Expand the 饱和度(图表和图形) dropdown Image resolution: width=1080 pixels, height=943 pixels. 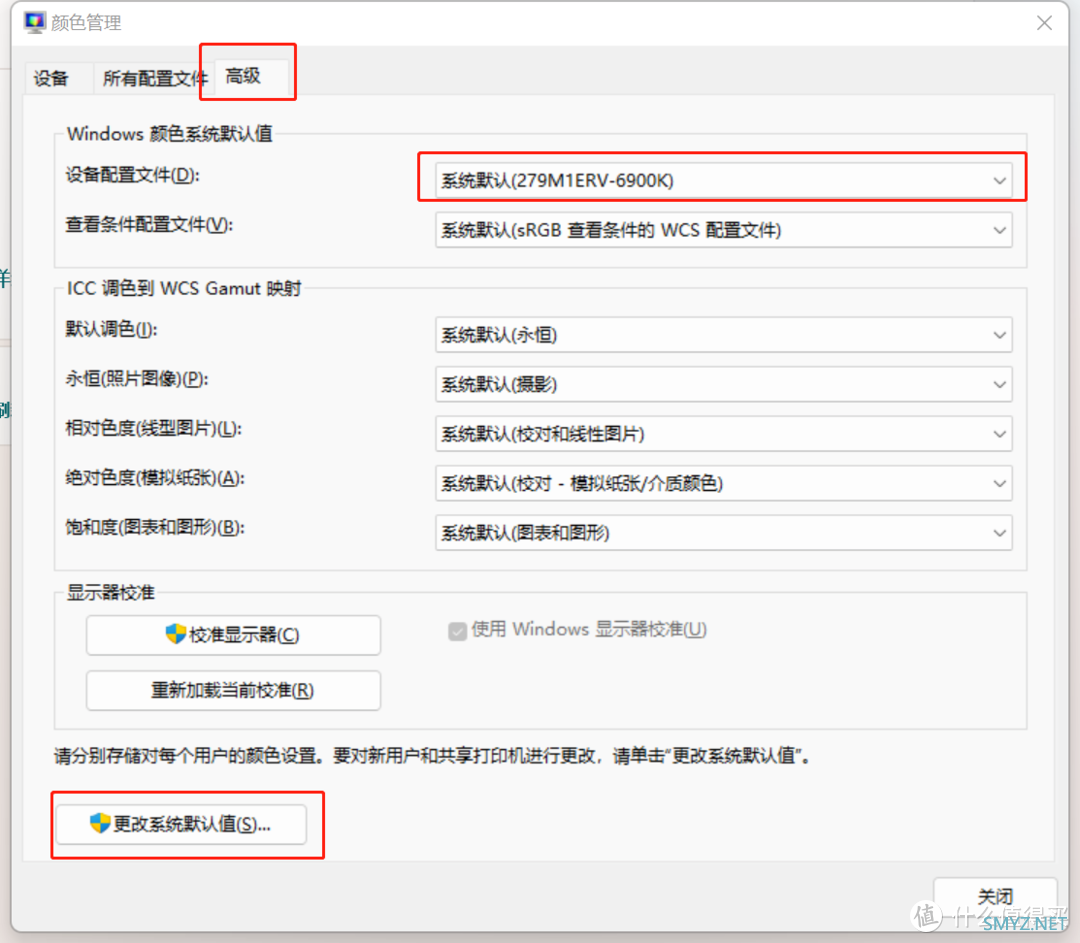click(x=723, y=533)
